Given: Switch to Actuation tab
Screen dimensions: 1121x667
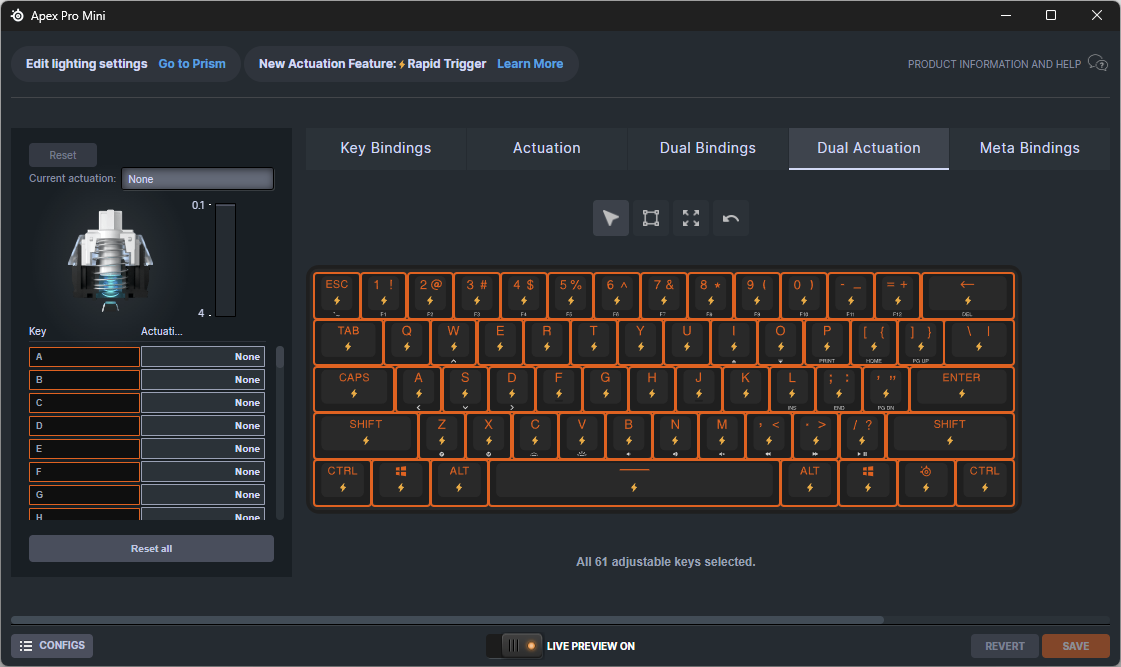Looking at the screenshot, I should click(546, 148).
